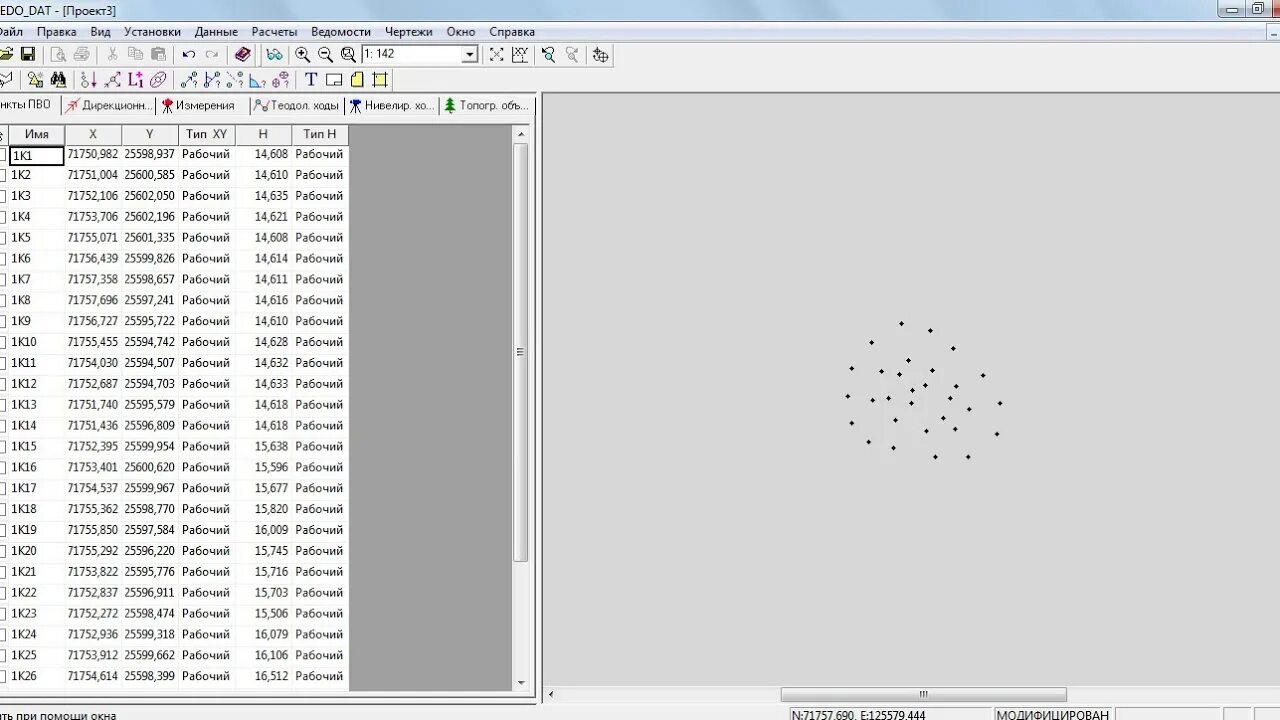
Task: Select the point name cell 1K1
Action: pos(36,155)
